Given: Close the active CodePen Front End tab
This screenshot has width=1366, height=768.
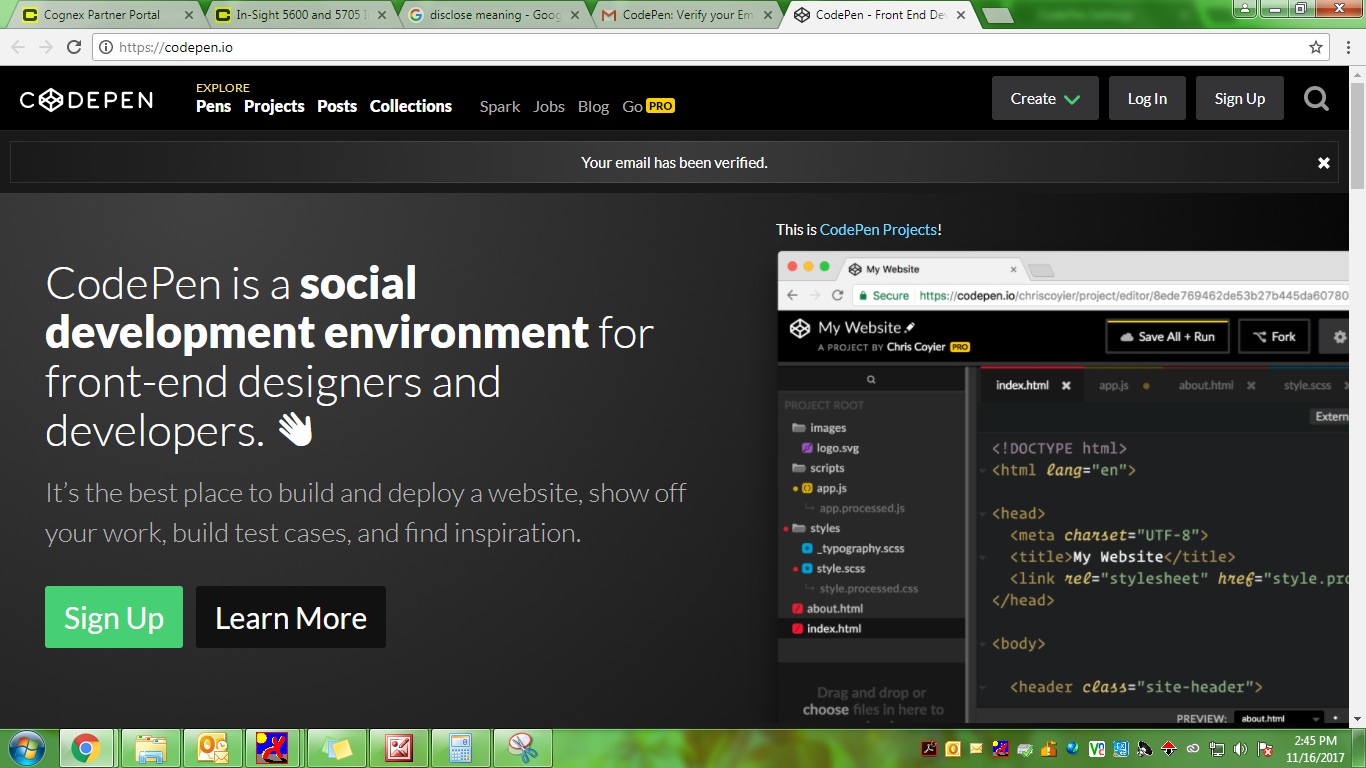Looking at the screenshot, I should (962, 15).
